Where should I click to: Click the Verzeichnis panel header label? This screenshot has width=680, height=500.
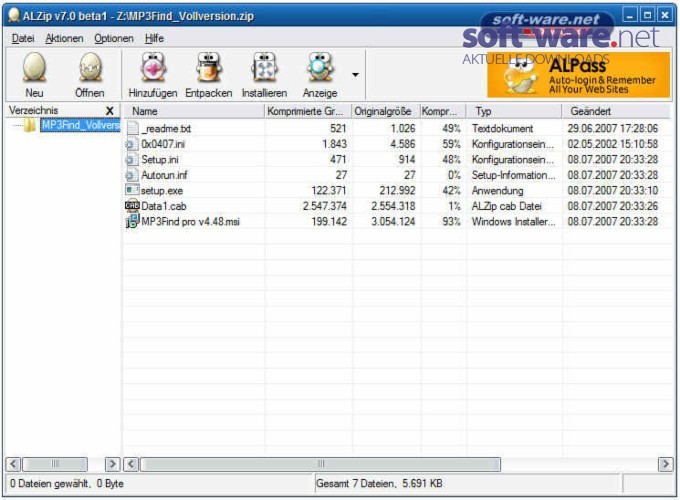[33, 111]
